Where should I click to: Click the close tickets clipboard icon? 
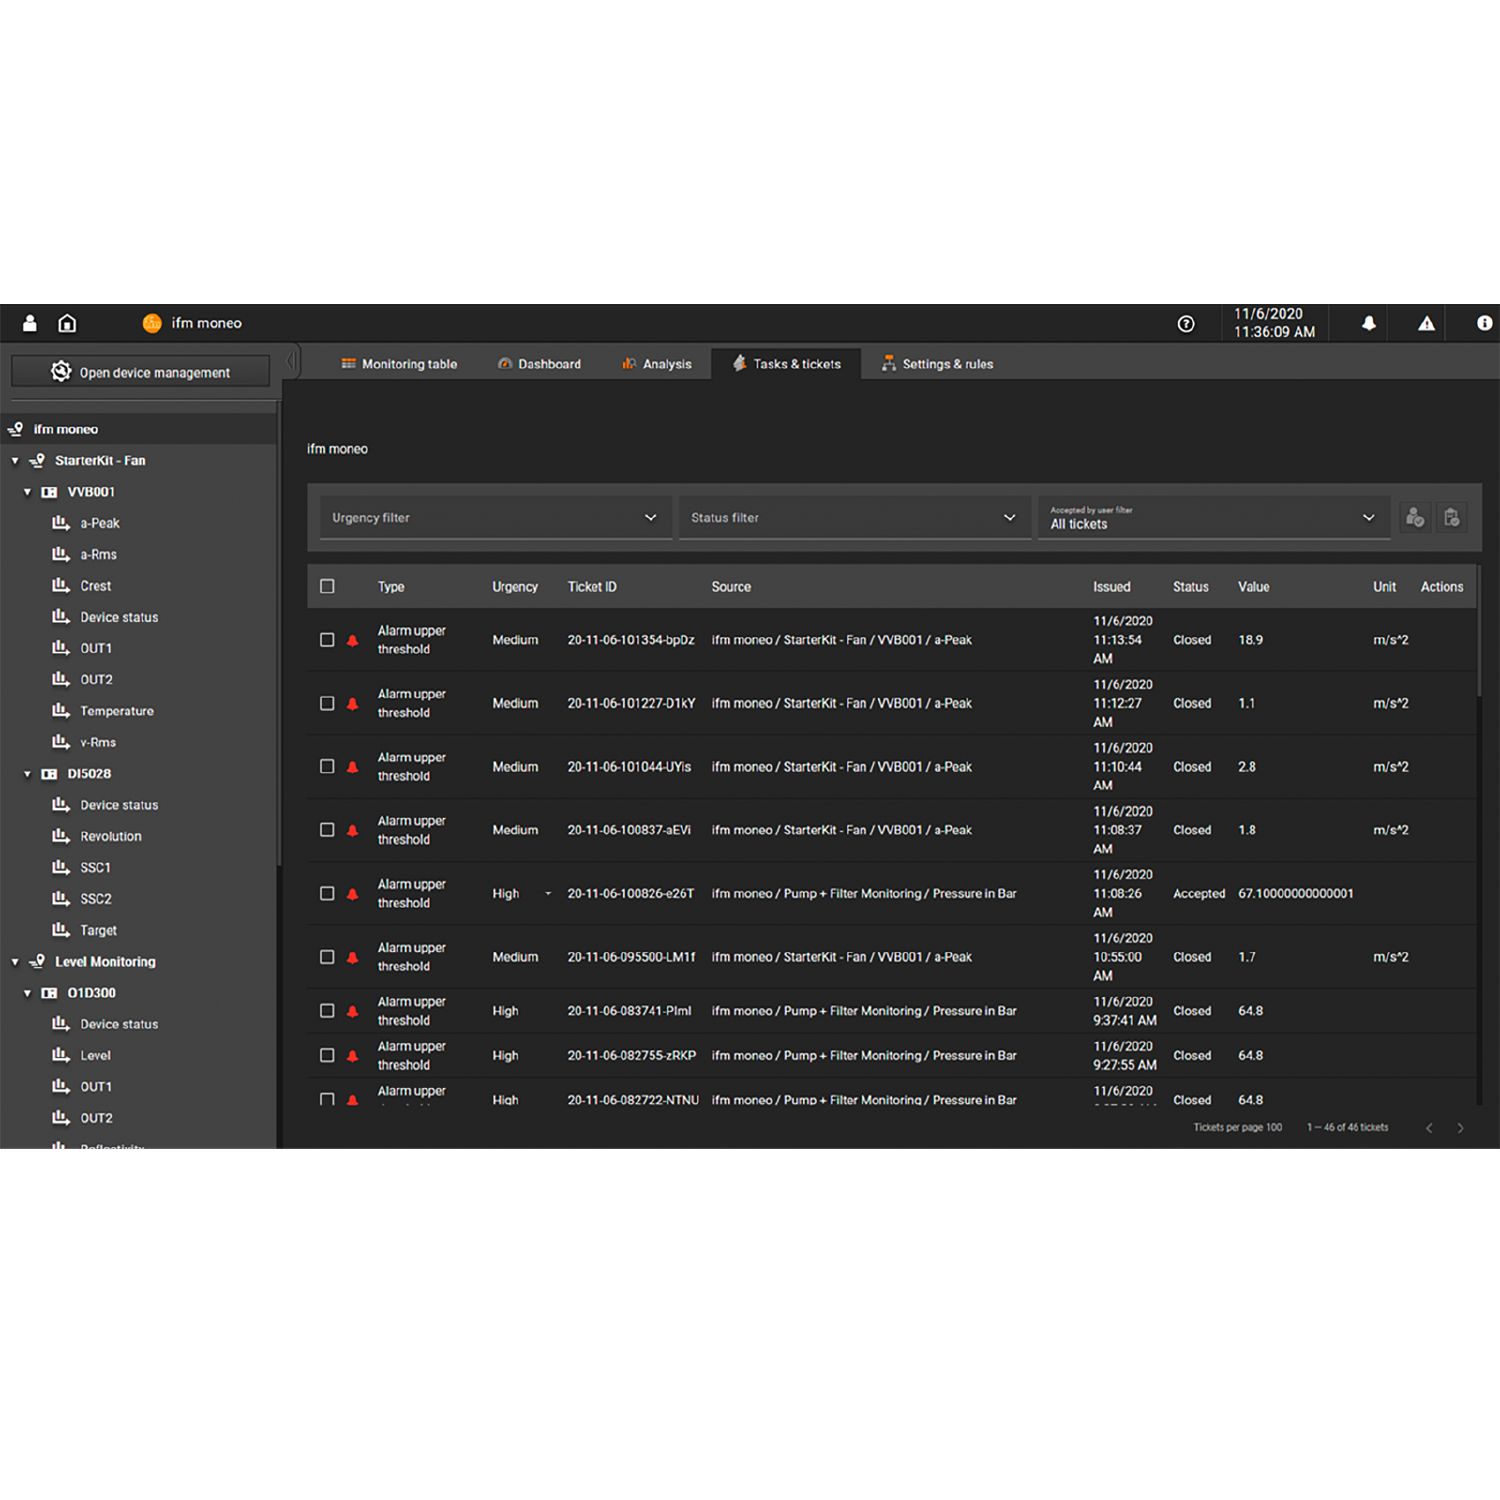click(1451, 517)
